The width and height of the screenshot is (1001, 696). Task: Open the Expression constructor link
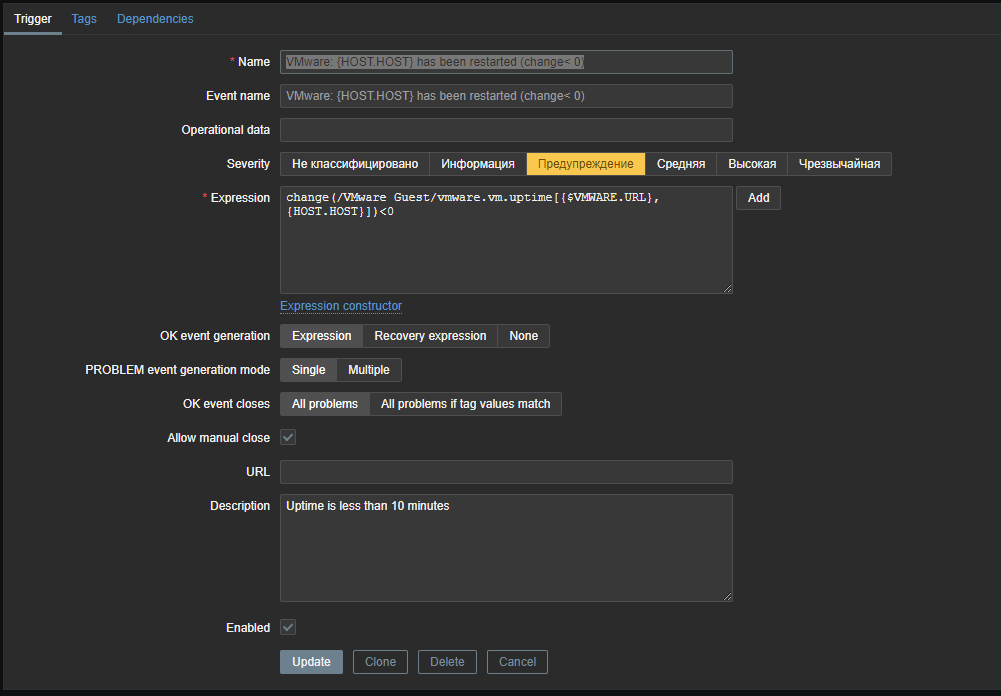click(x=341, y=306)
